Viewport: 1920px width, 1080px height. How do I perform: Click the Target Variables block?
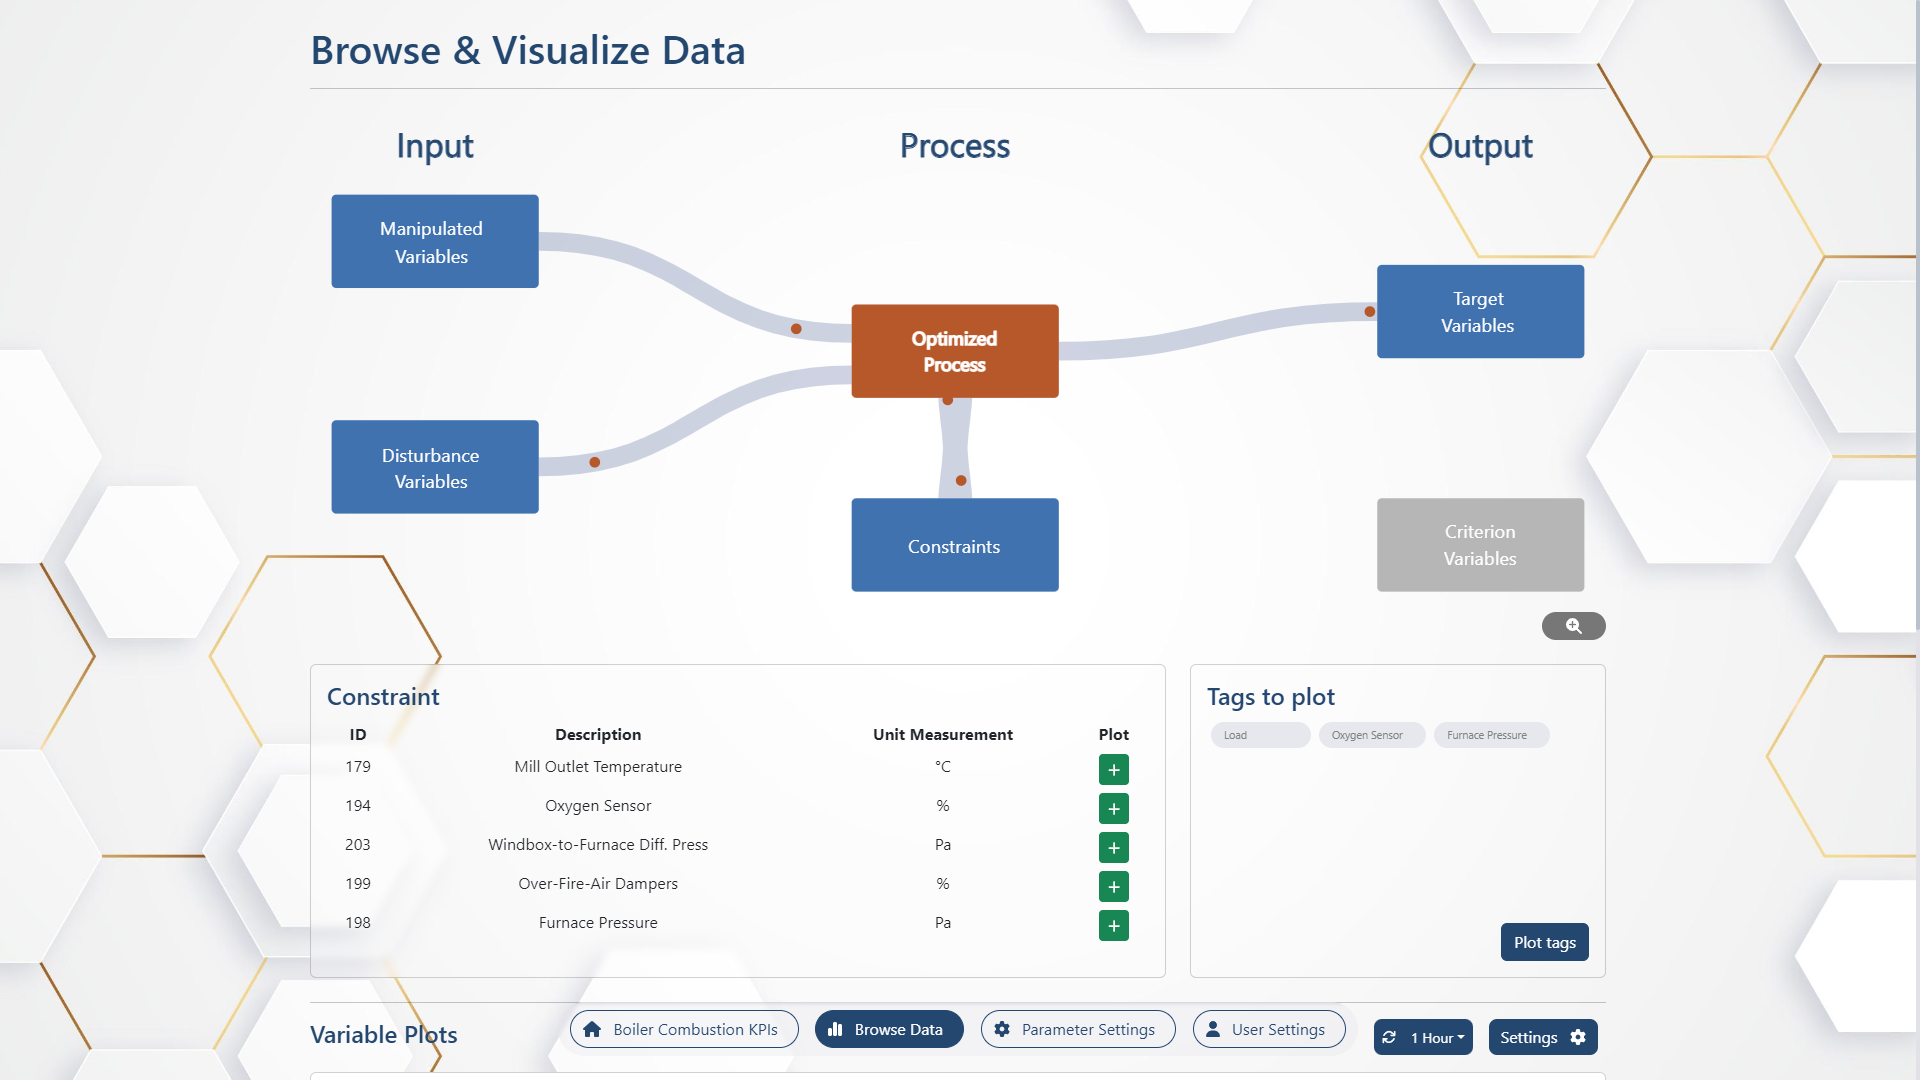(1480, 312)
